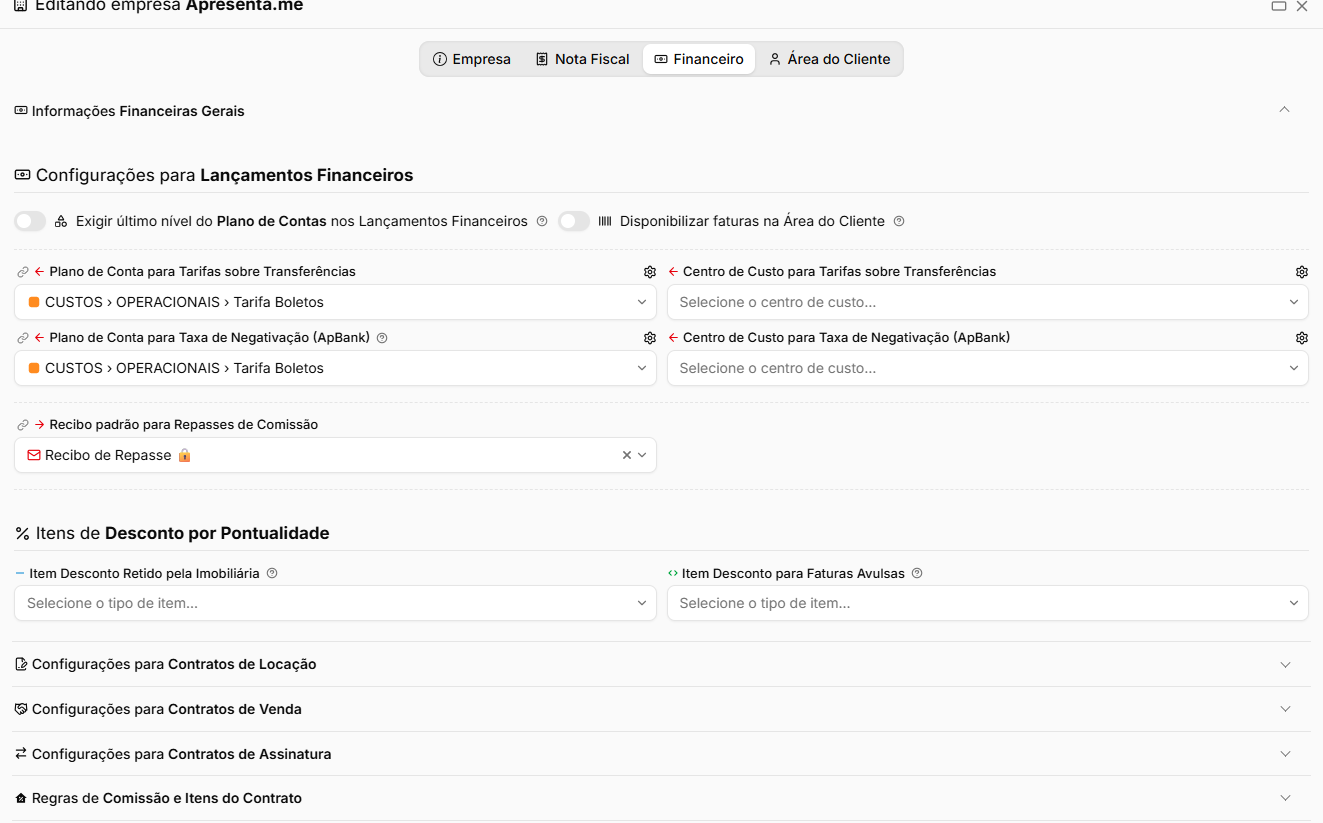Show help for Plano de Conta Taxa de Negativação (ApBank)

[382, 338]
